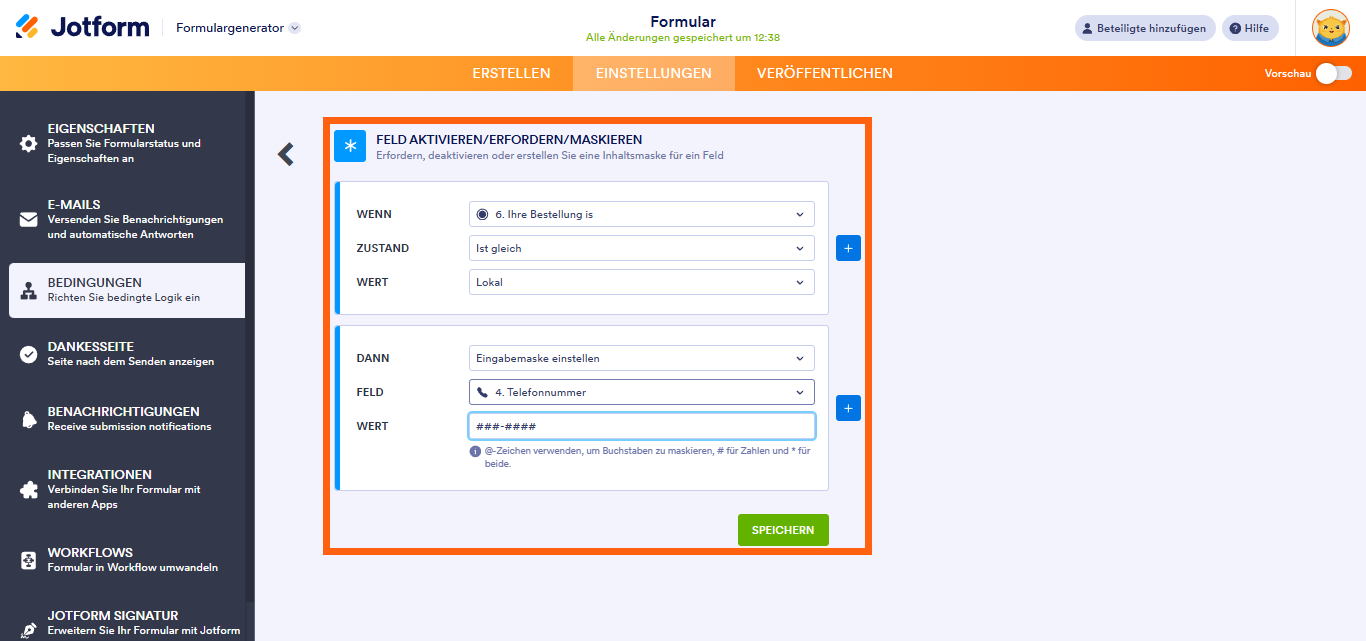Viewport: 1366px width, 641px height.
Task: Open the ZUSTAND 'Ist gleich' dropdown
Action: tap(641, 248)
